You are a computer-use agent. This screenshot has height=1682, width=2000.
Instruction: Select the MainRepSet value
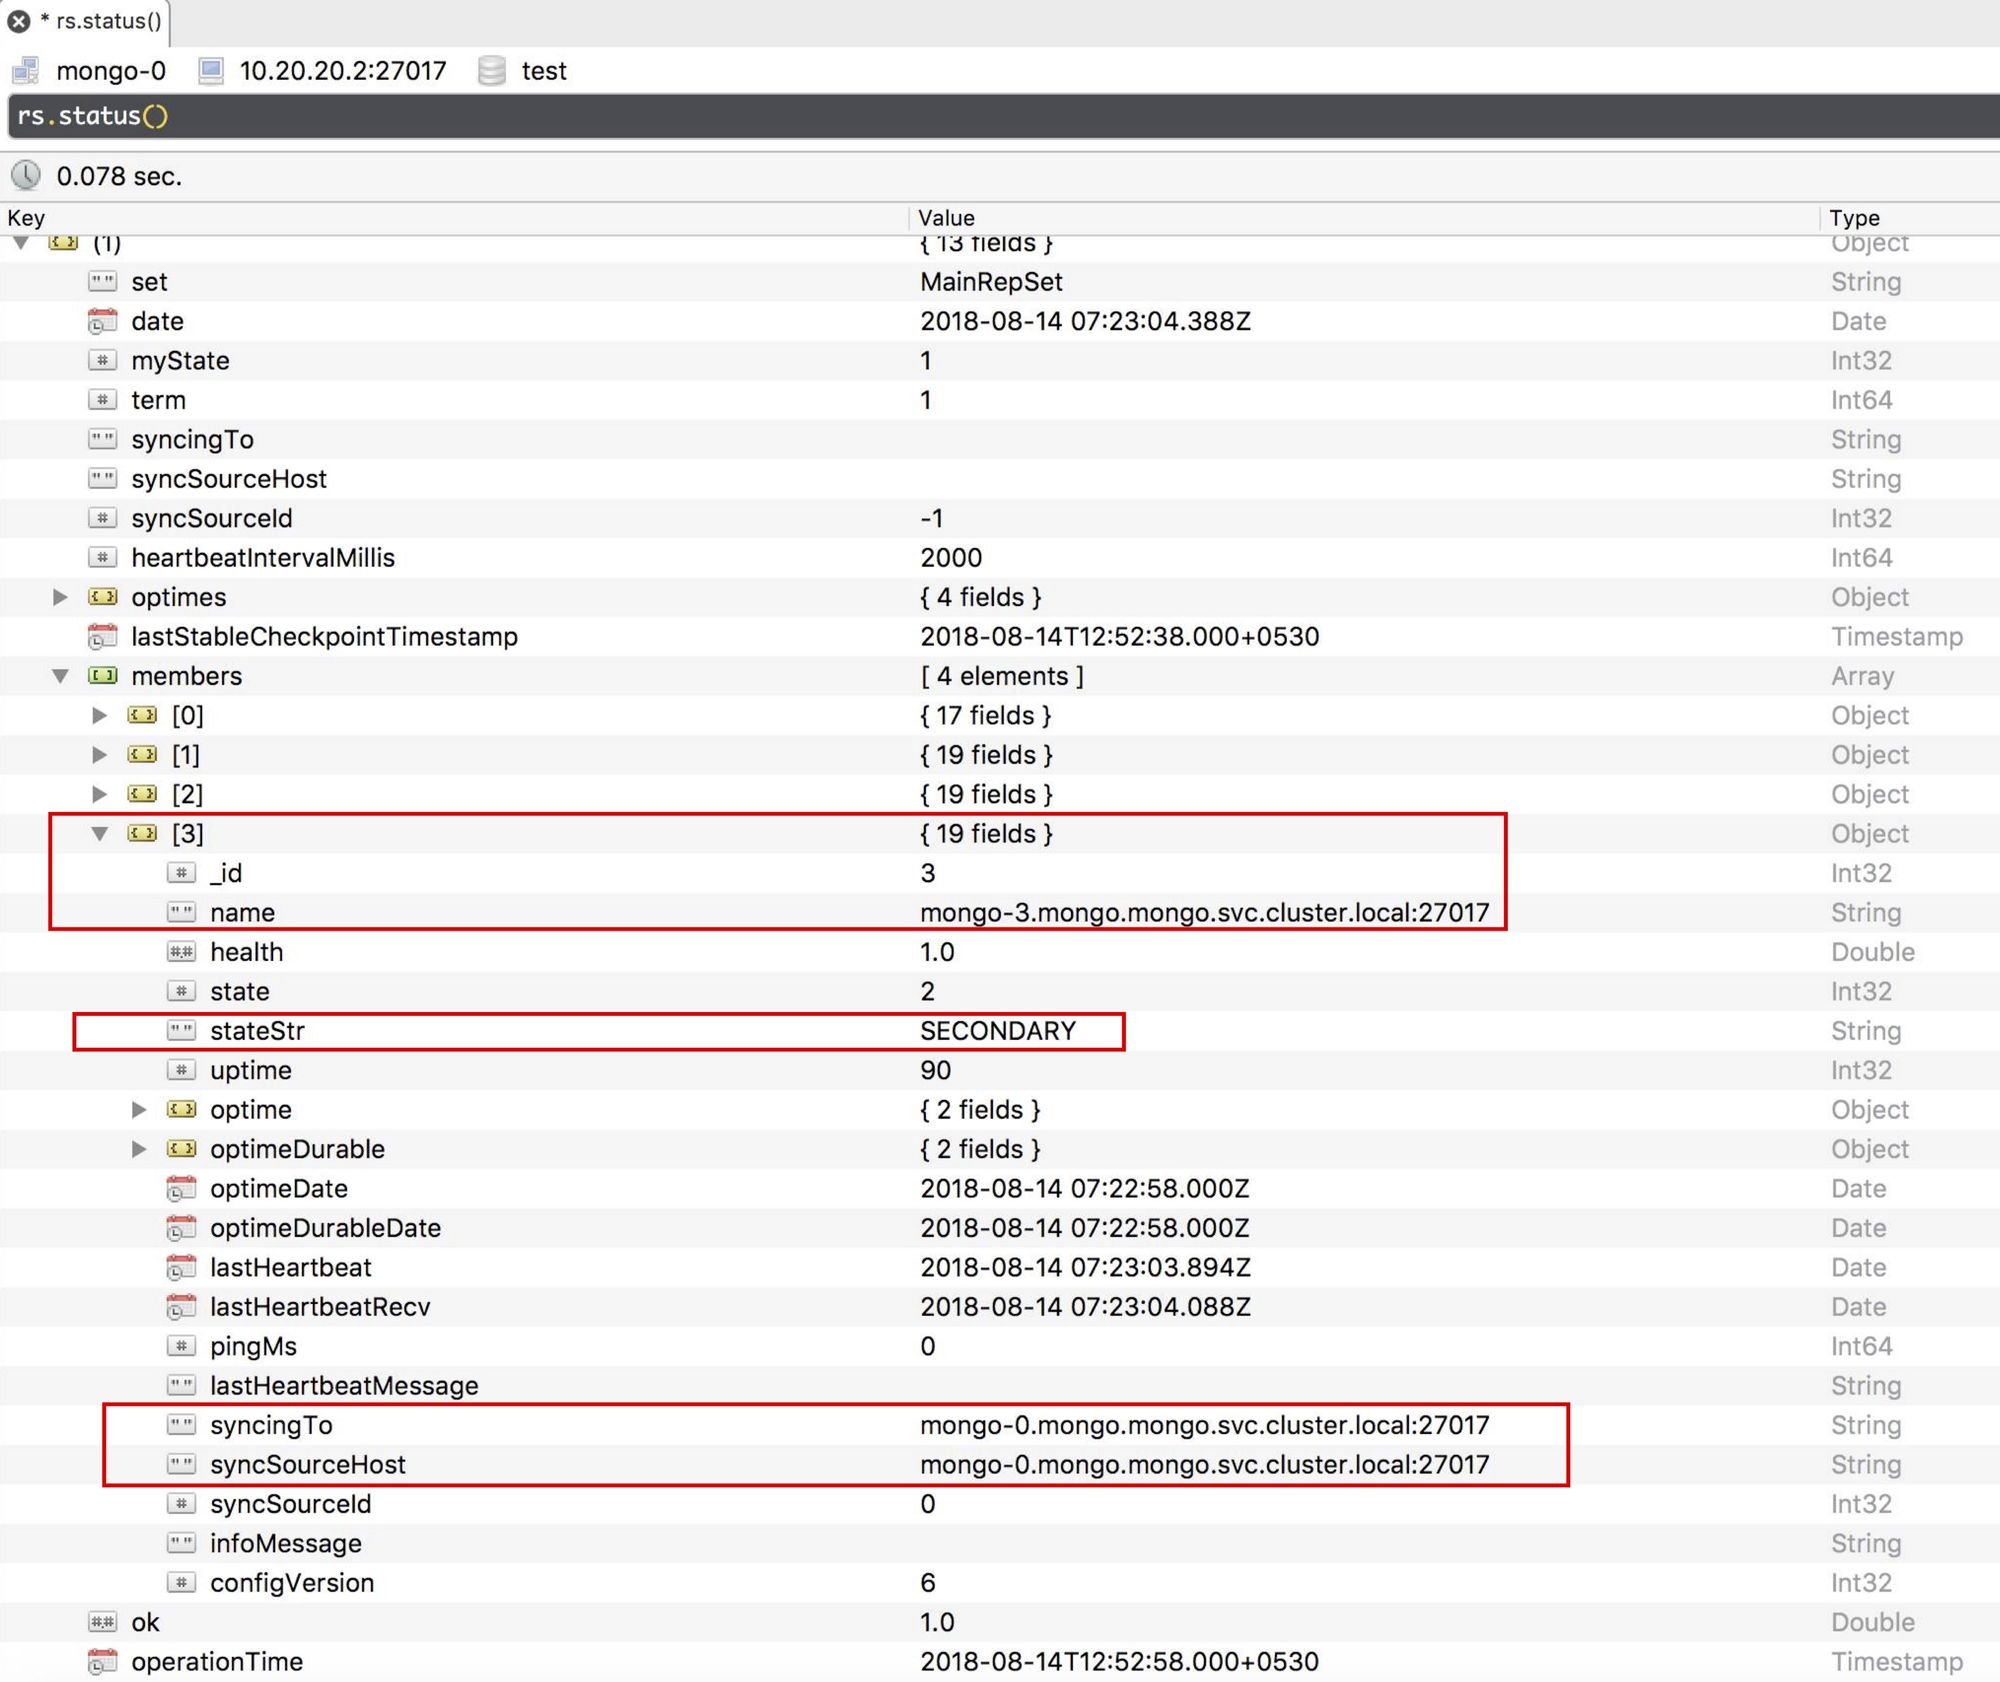point(991,282)
